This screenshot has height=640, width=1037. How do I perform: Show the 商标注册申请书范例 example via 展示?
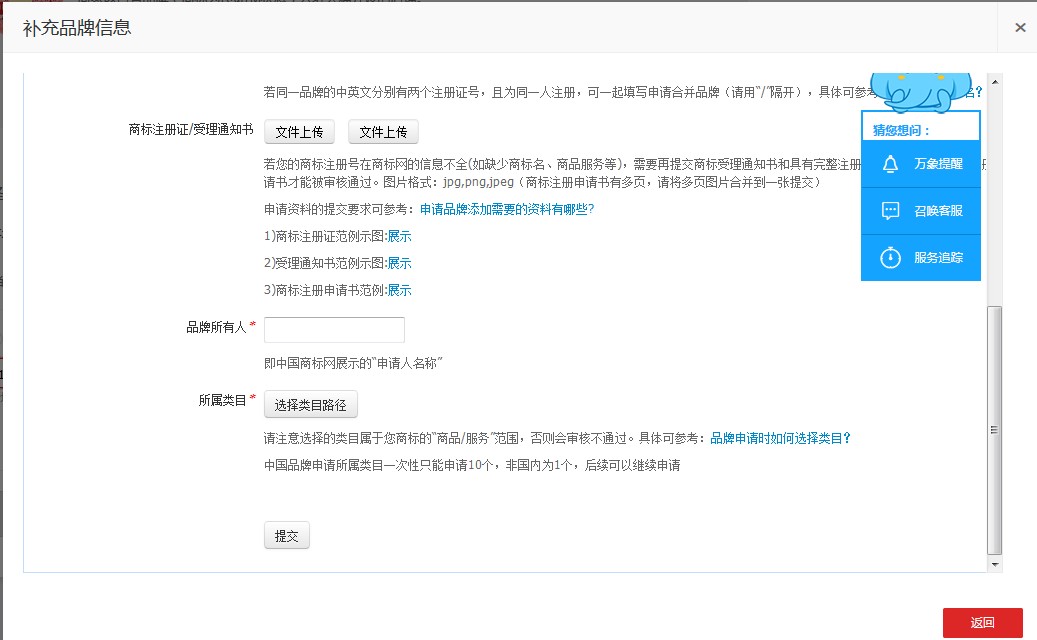(399, 291)
